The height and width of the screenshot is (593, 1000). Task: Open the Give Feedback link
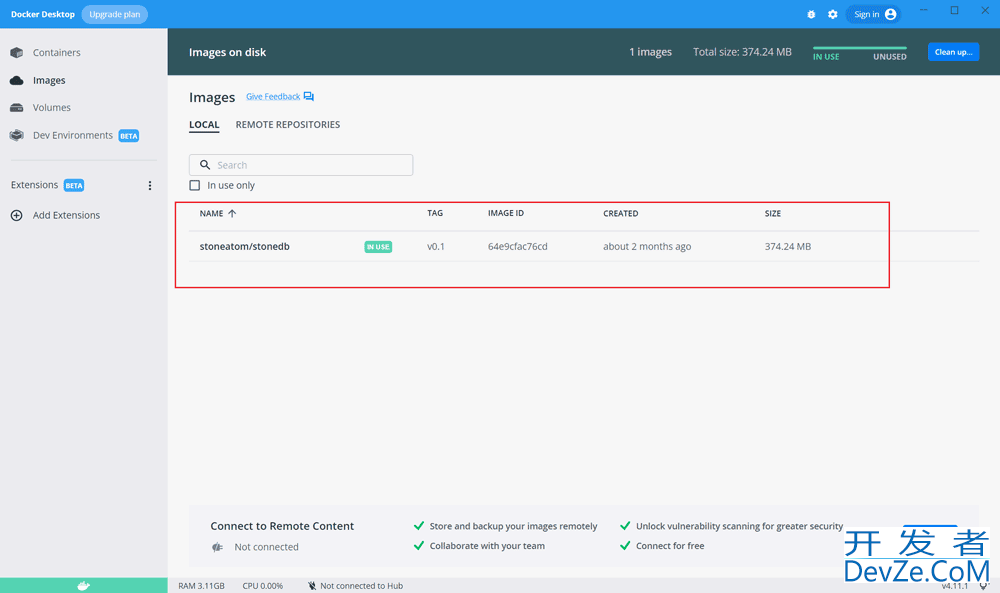pos(273,96)
